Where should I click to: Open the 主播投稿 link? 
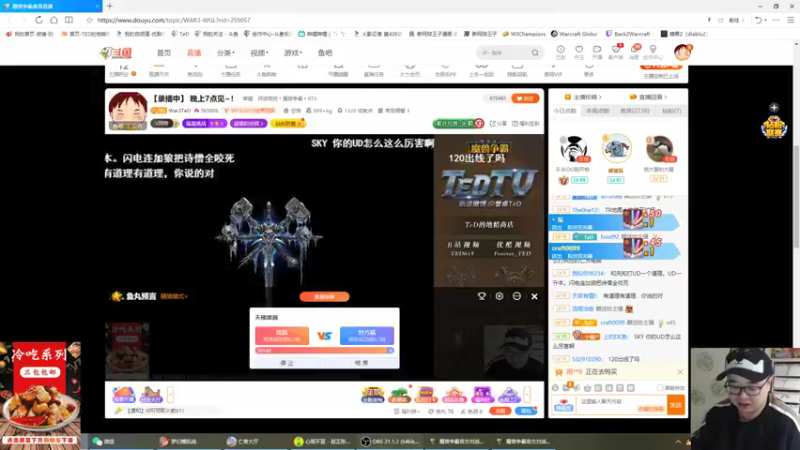tap(583, 97)
